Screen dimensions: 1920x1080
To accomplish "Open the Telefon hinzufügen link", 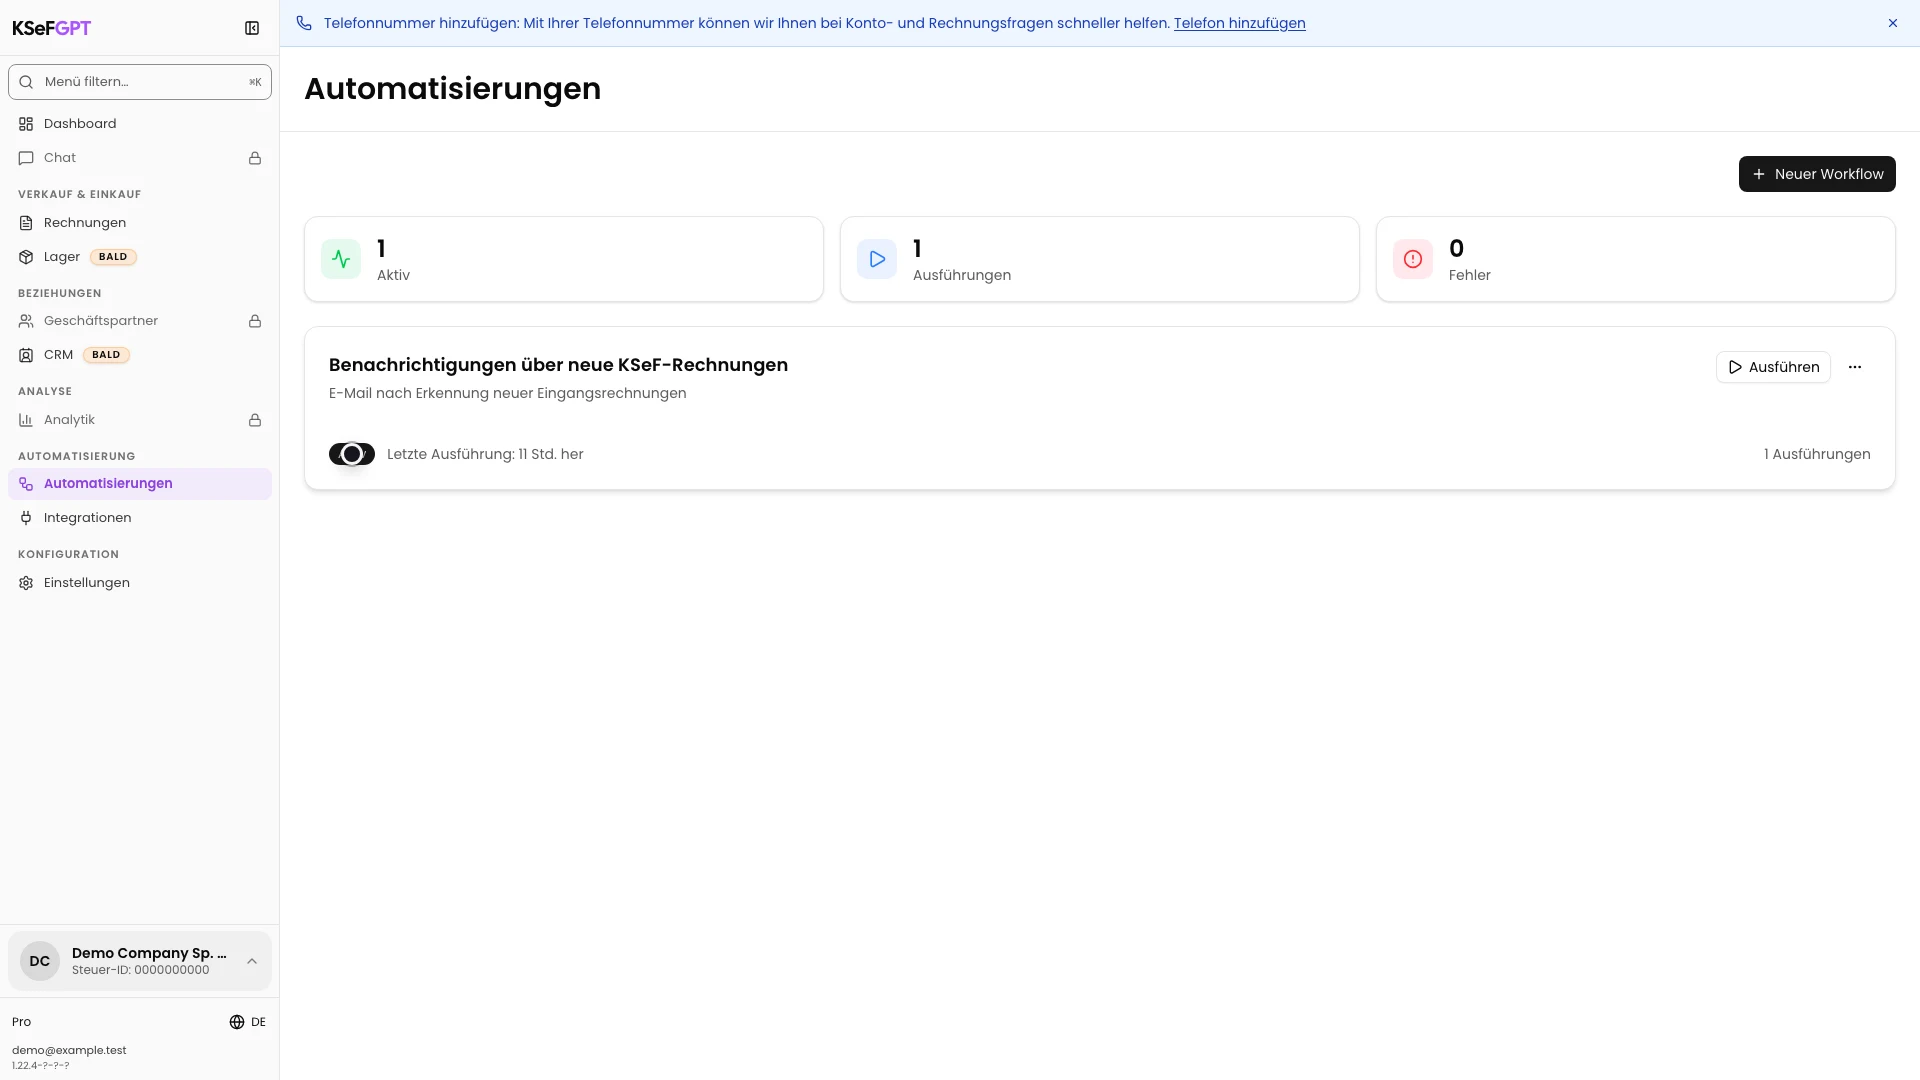I will 1239,23.
